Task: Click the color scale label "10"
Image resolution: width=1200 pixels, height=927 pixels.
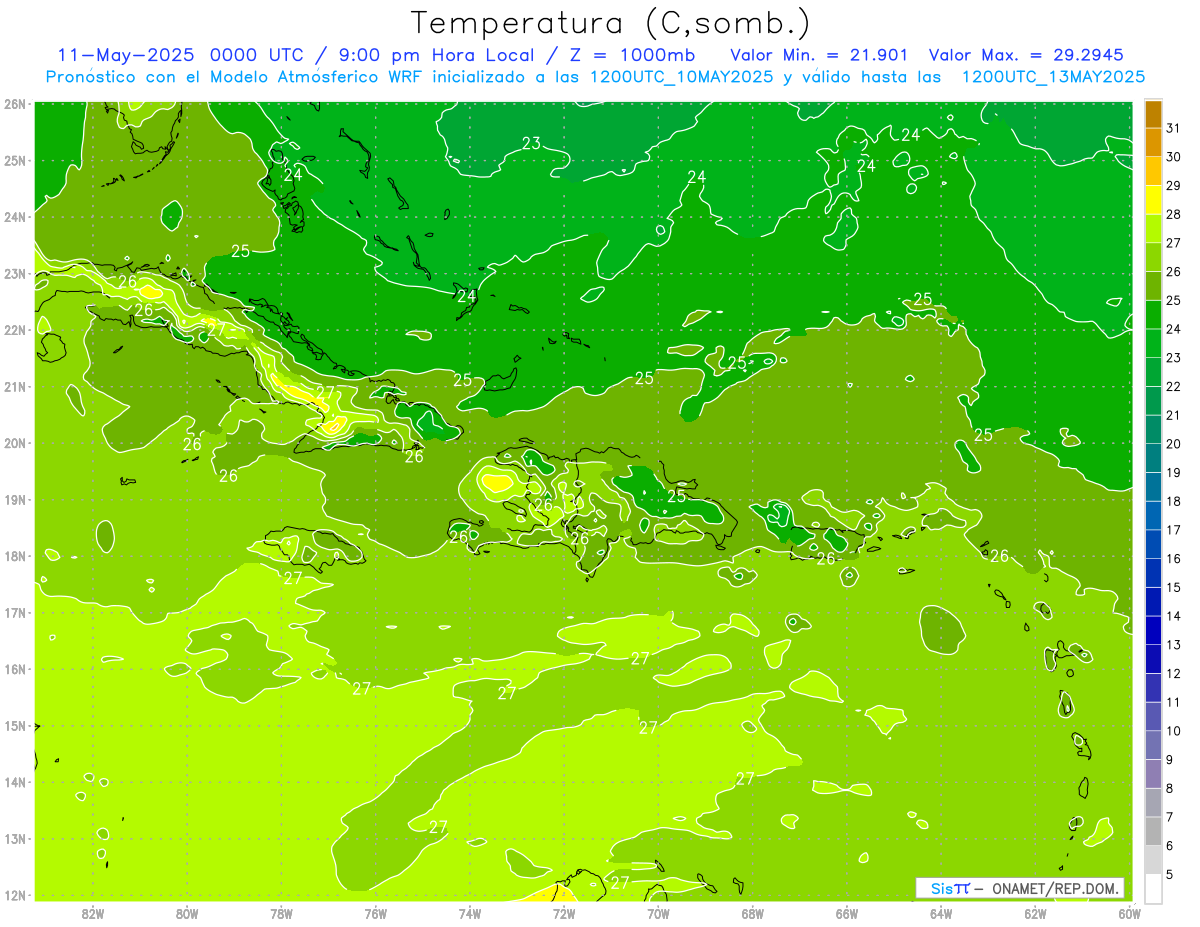Action: pyautogui.click(x=1173, y=732)
